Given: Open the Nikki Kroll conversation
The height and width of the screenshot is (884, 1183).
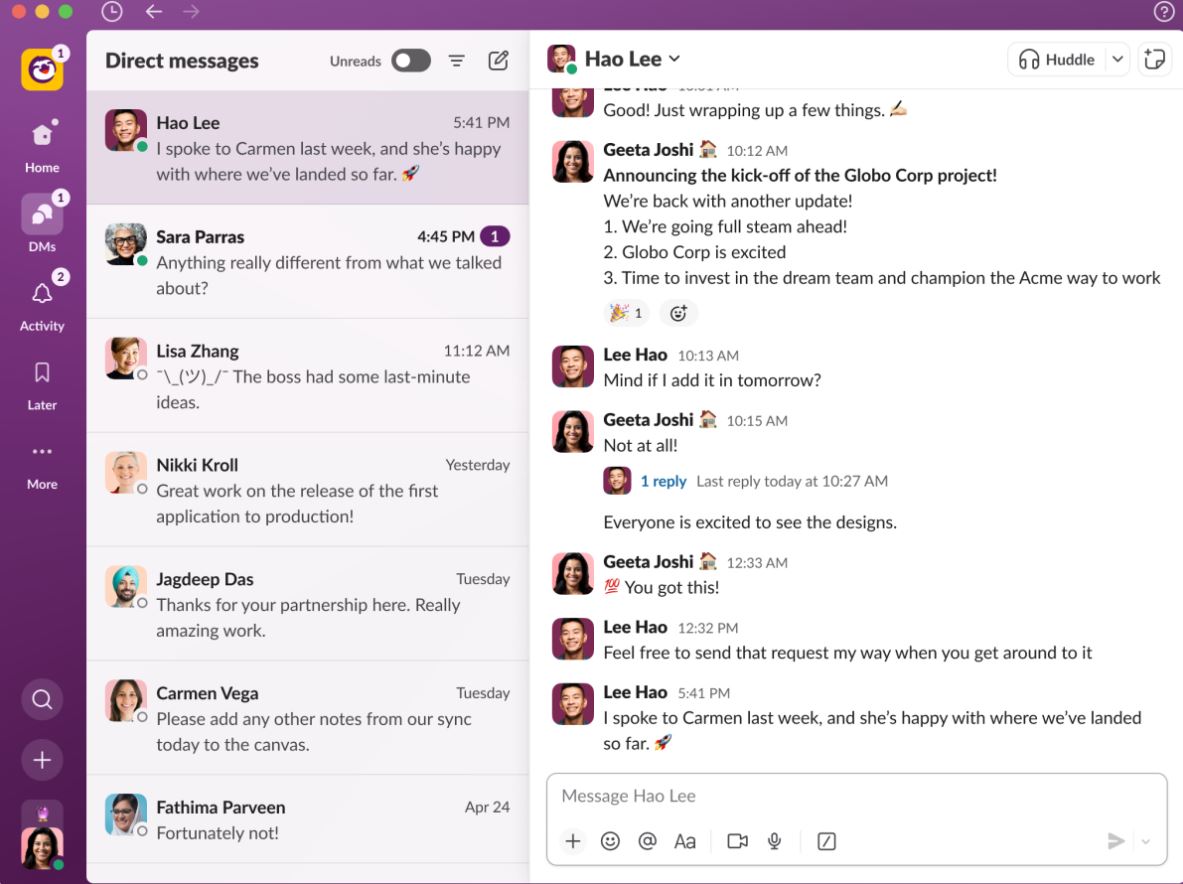Looking at the screenshot, I should [x=308, y=490].
